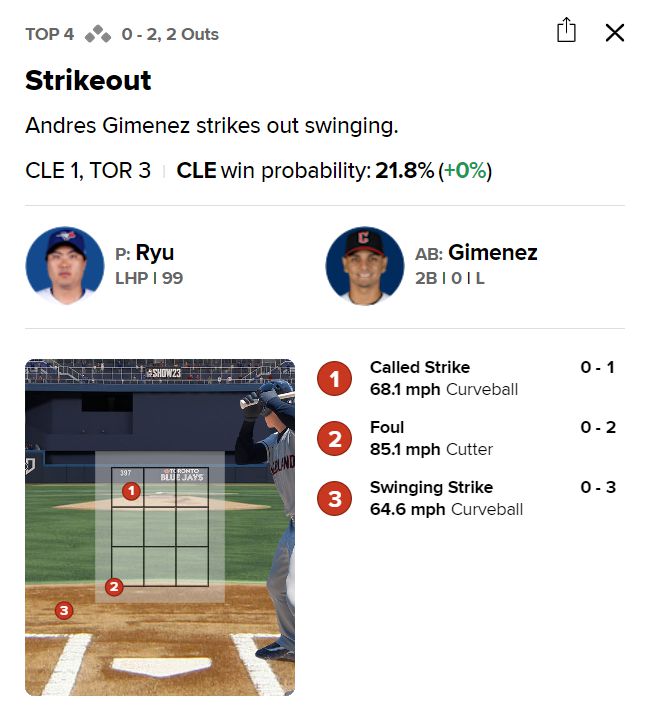Click the Strikeout heading
Image resolution: width=654 pixels, height=728 pixels.
(x=88, y=81)
